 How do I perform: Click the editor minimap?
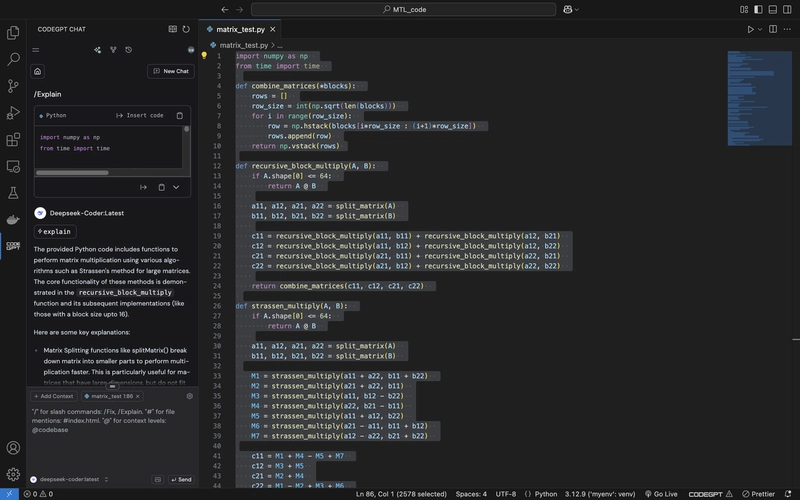coord(759,98)
